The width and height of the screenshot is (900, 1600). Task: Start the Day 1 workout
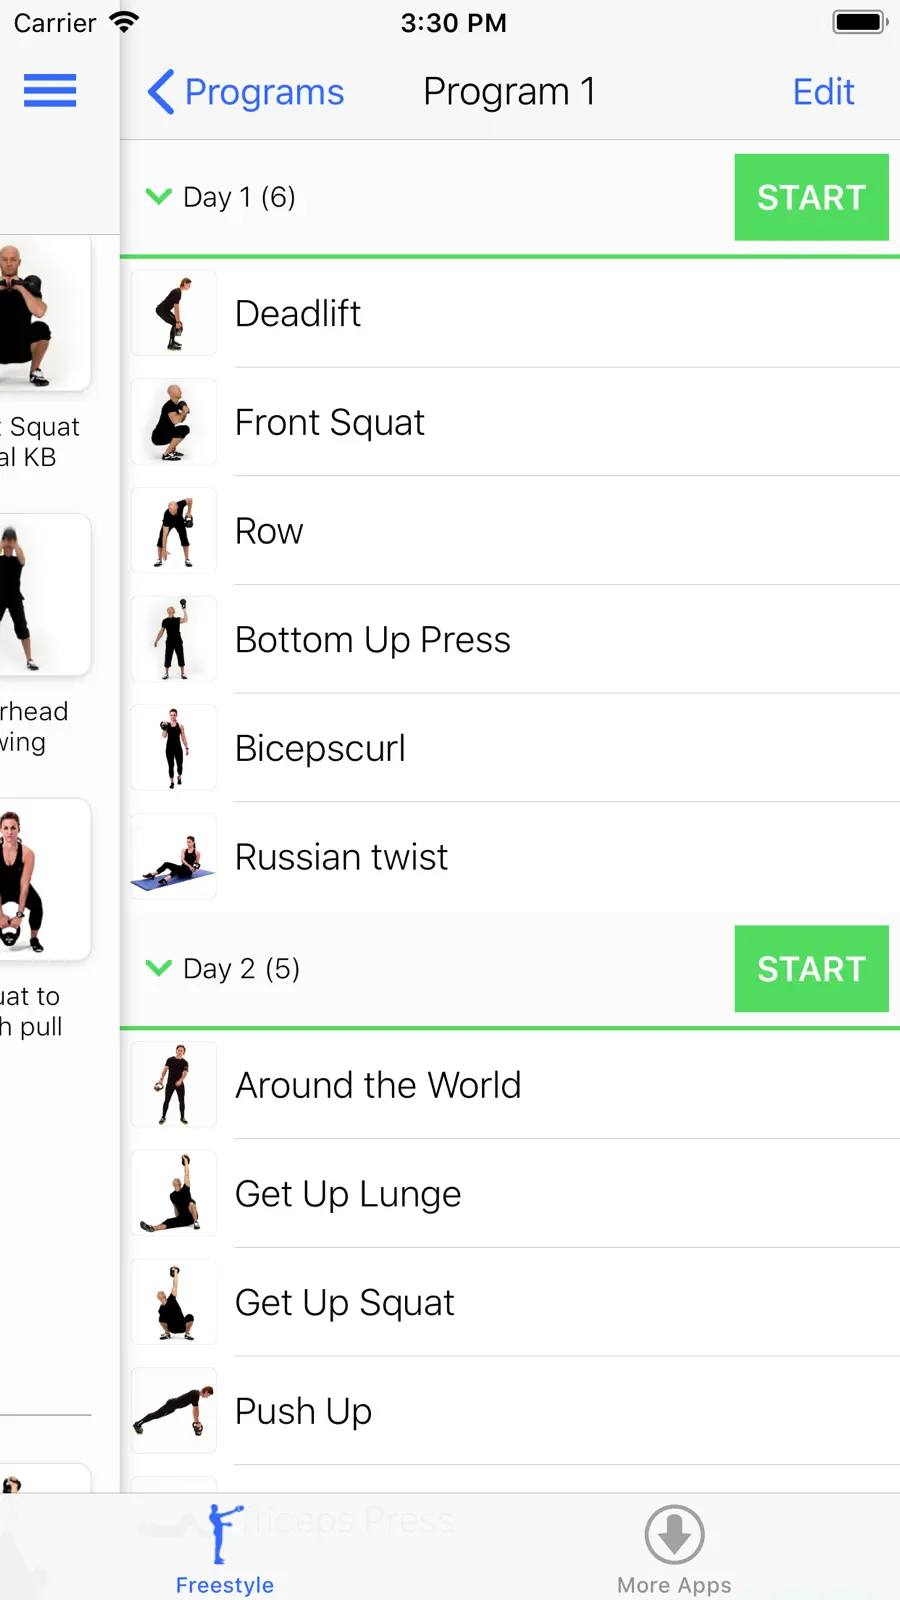[811, 197]
